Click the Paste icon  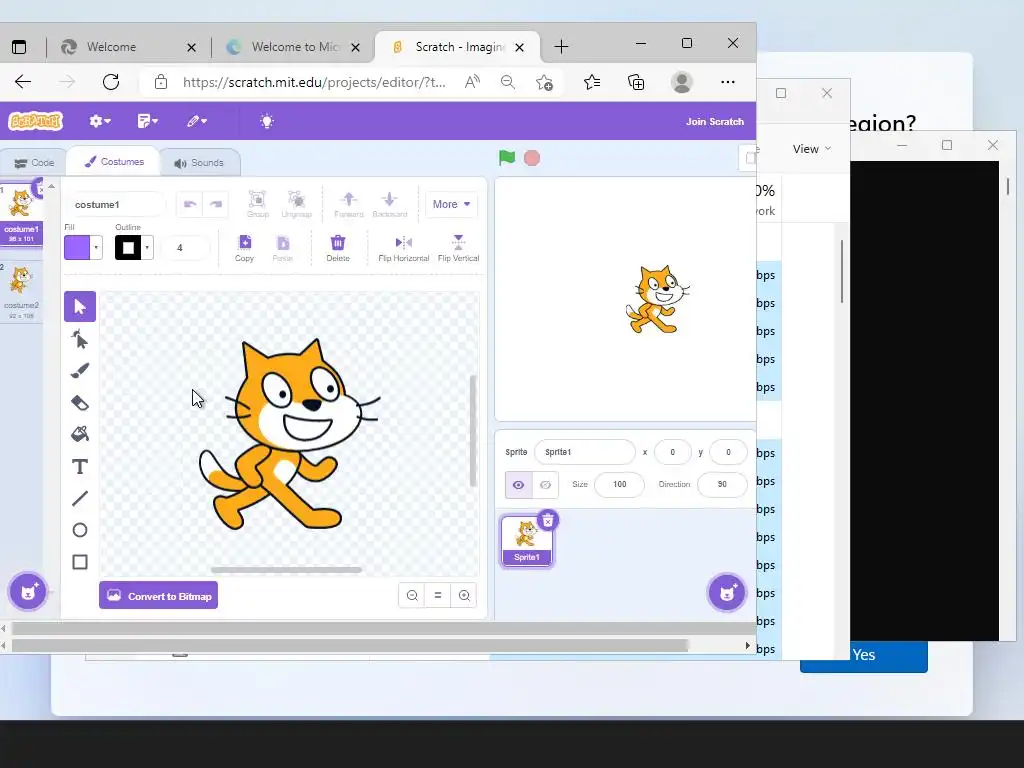pos(283,248)
